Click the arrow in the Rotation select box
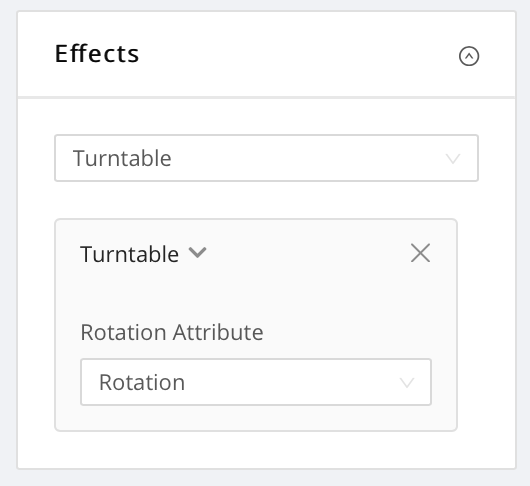Image resolution: width=530 pixels, height=486 pixels. pyautogui.click(x=407, y=383)
